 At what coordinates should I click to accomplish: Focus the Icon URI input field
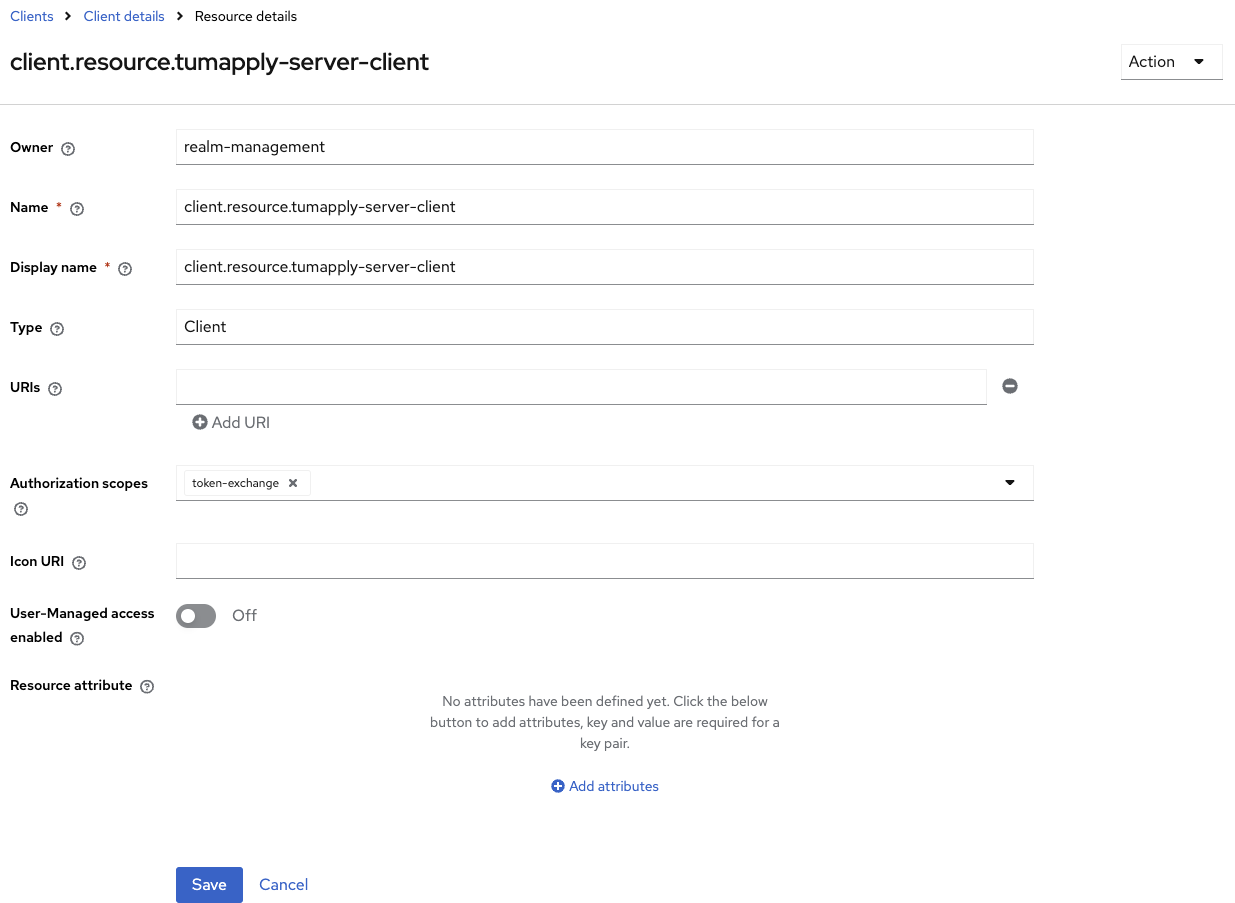604,561
